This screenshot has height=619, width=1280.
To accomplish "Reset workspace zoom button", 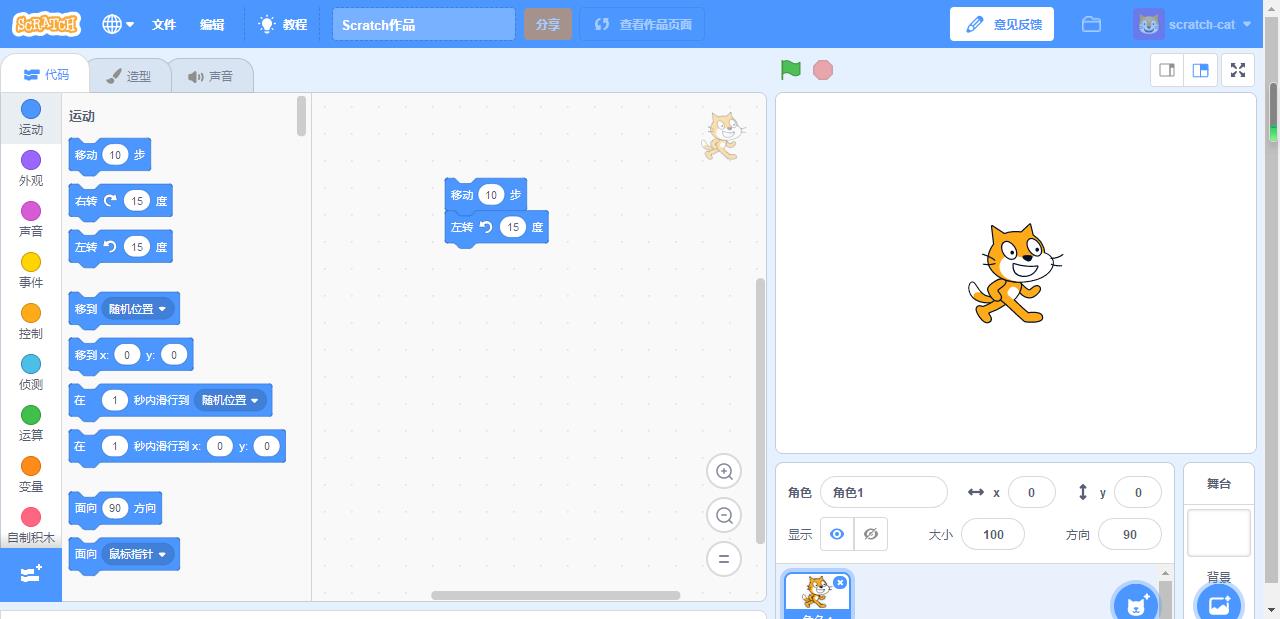I will (x=724, y=559).
